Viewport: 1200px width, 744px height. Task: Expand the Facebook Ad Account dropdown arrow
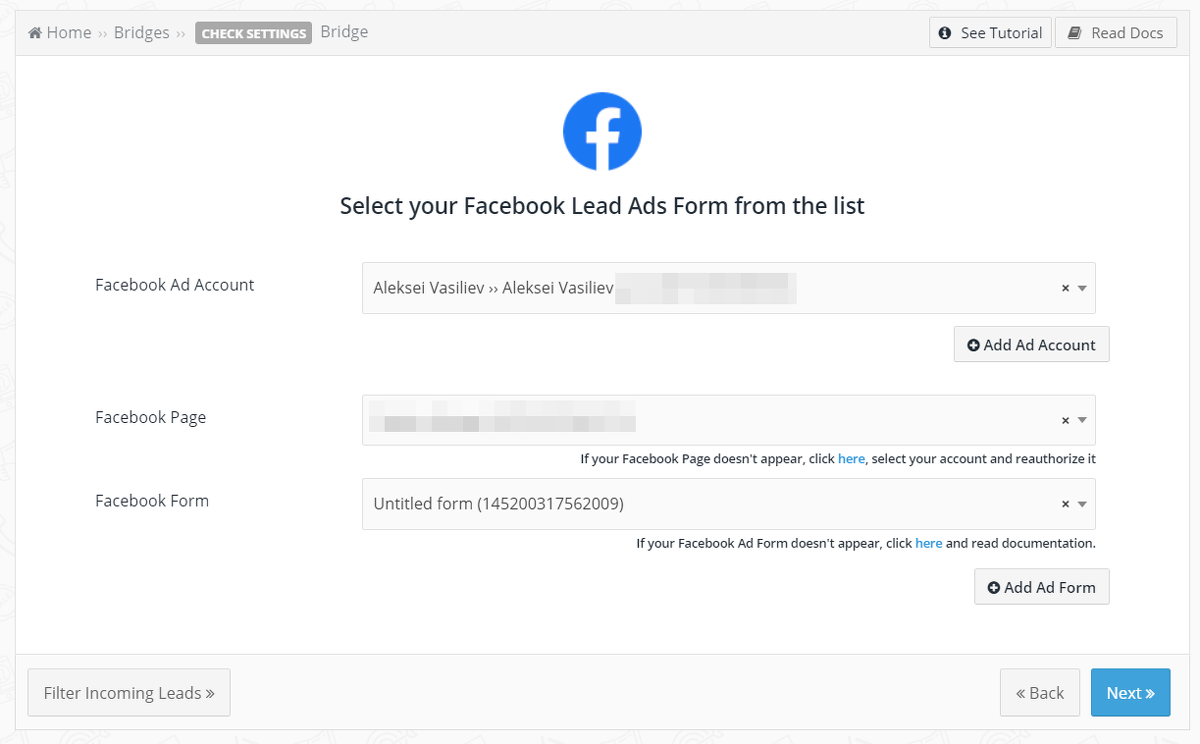tap(1082, 288)
